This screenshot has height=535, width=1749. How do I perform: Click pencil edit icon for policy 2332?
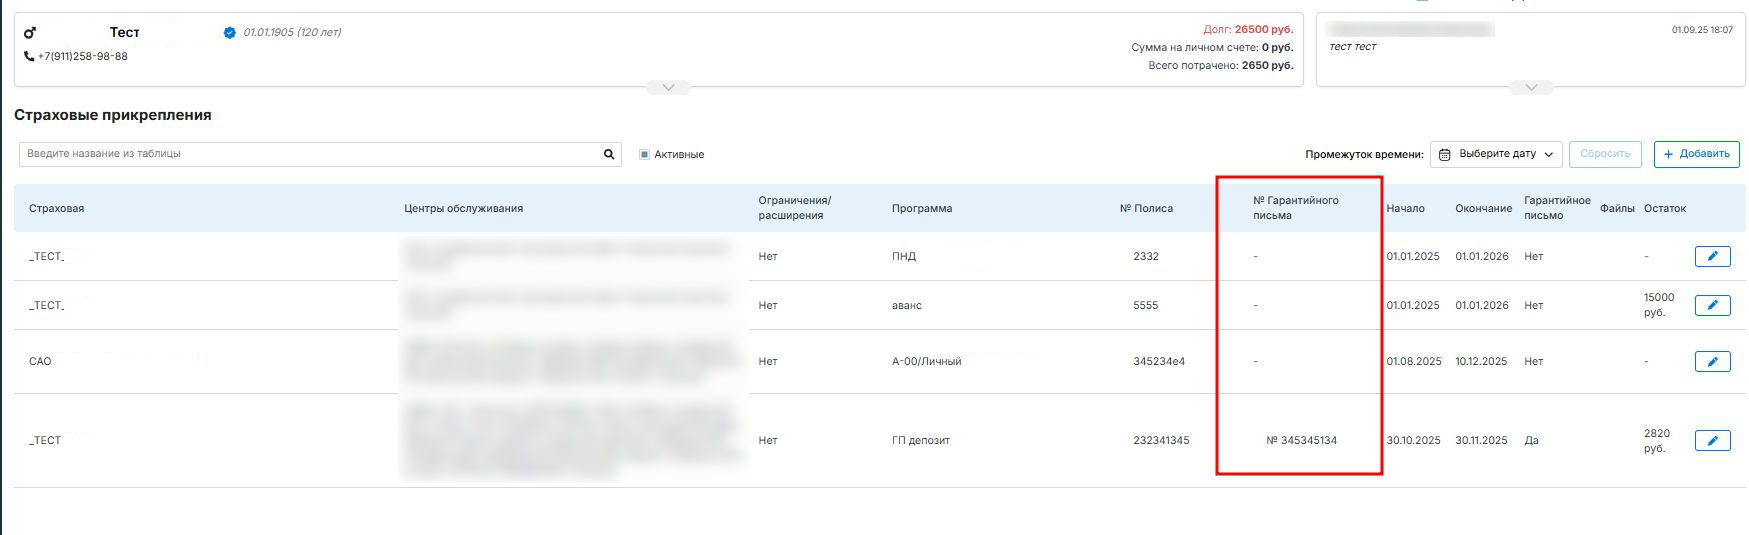(x=1712, y=257)
